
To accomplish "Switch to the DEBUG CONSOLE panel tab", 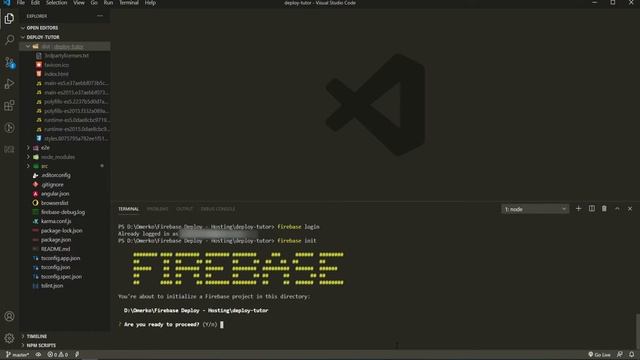I will click(x=218, y=209).
